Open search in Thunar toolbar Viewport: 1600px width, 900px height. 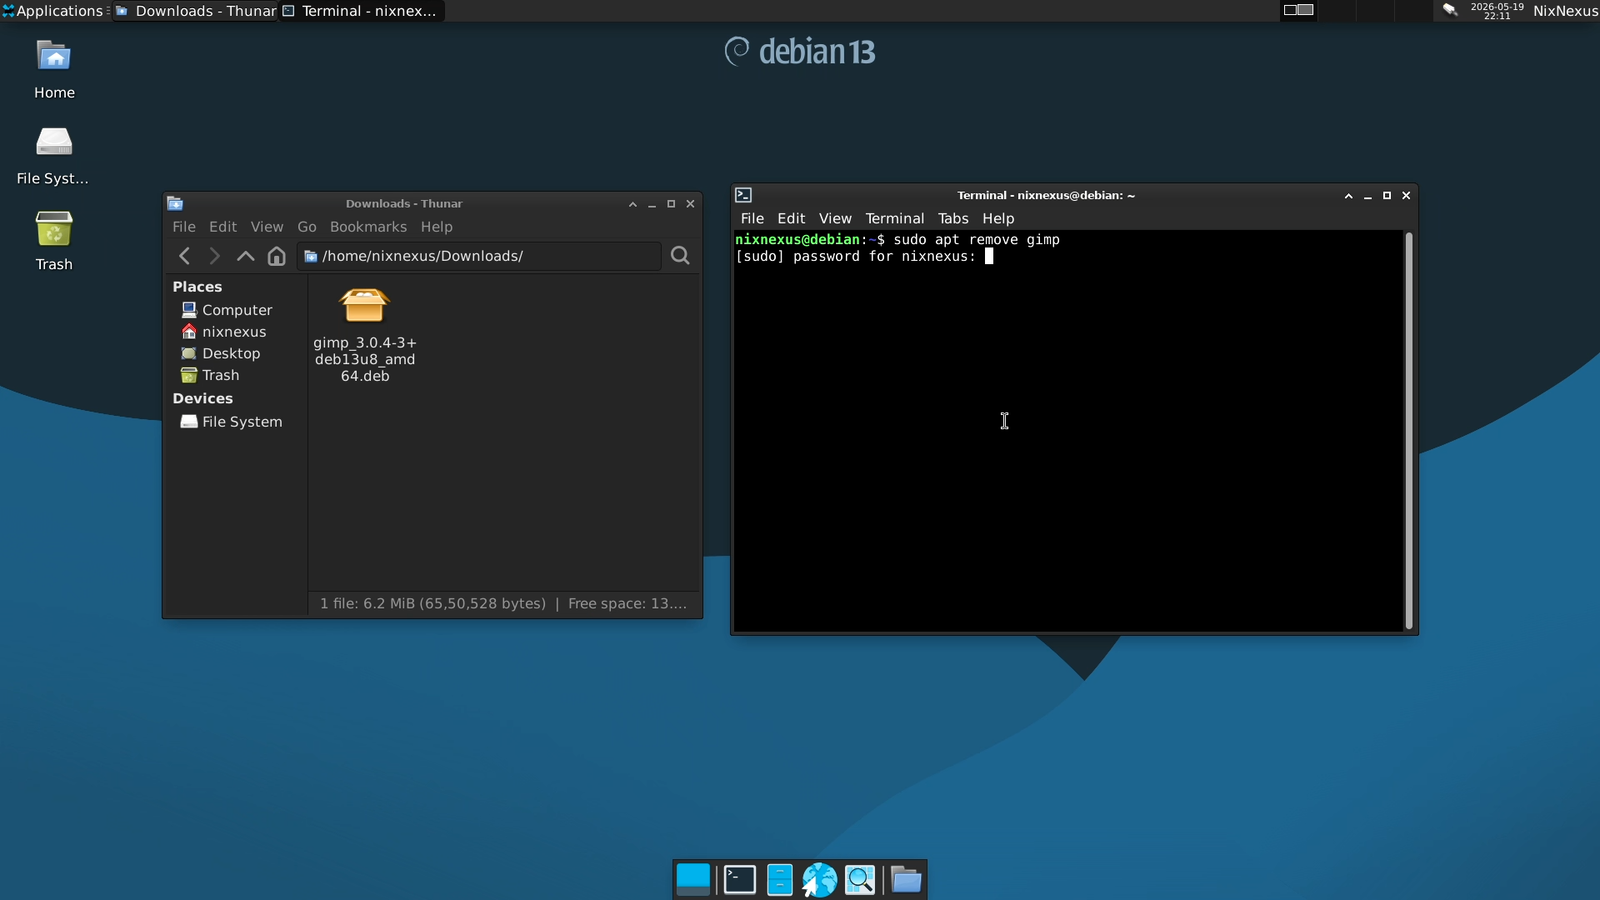(680, 256)
